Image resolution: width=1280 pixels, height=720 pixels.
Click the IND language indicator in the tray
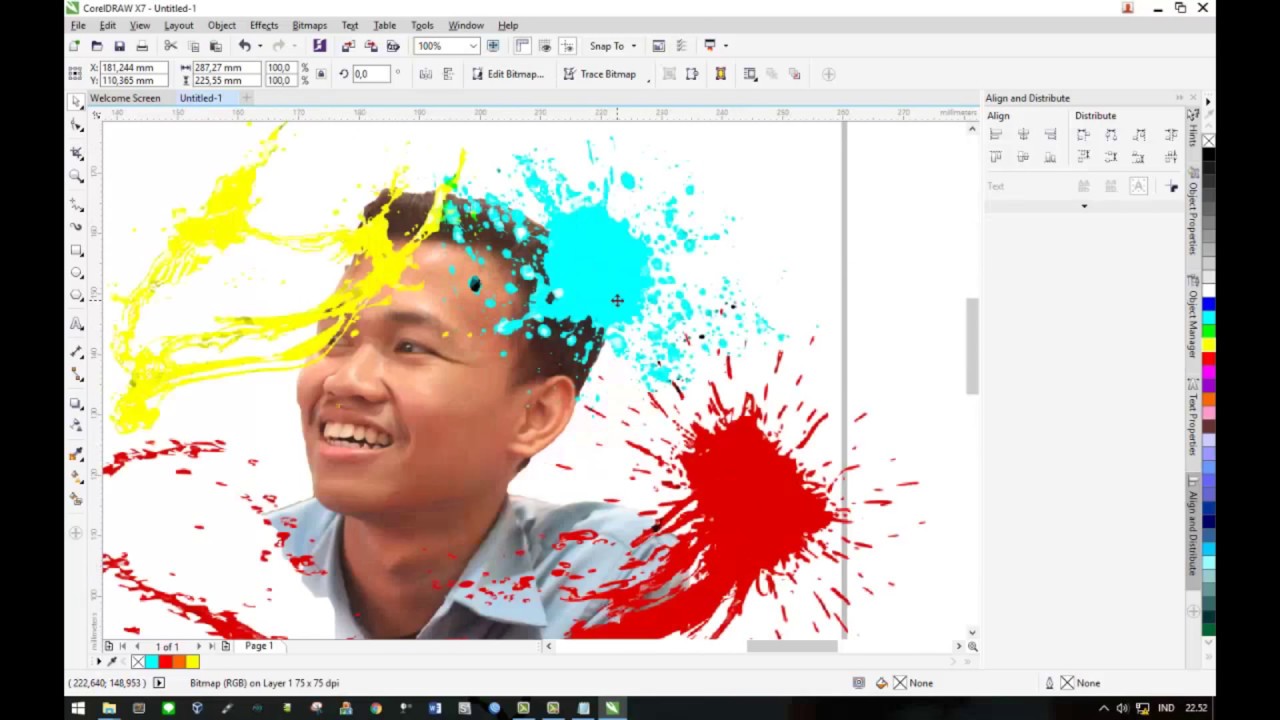[x=1166, y=708]
